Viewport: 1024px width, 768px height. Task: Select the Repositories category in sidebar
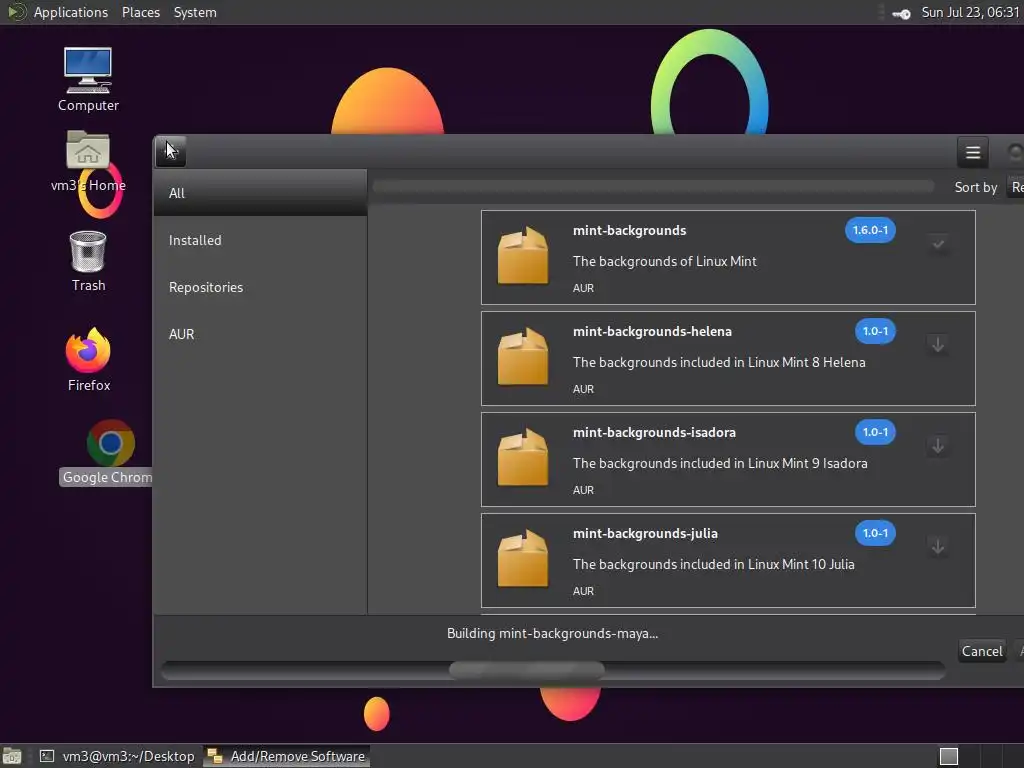tap(260, 287)
